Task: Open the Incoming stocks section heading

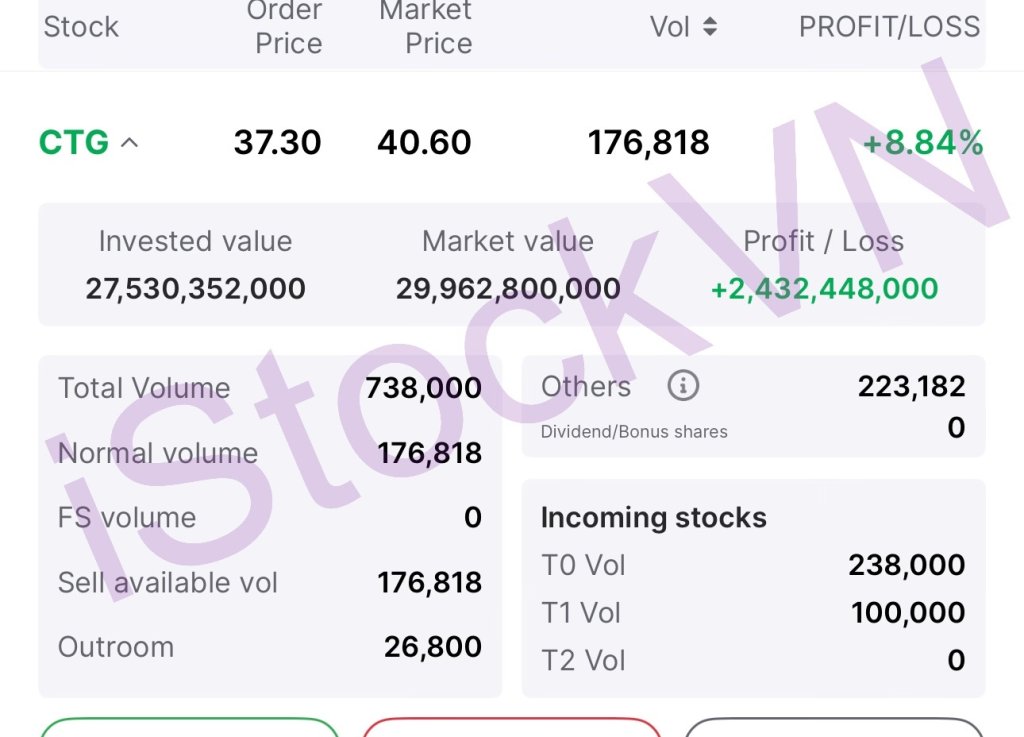Action: click(653, 517)
